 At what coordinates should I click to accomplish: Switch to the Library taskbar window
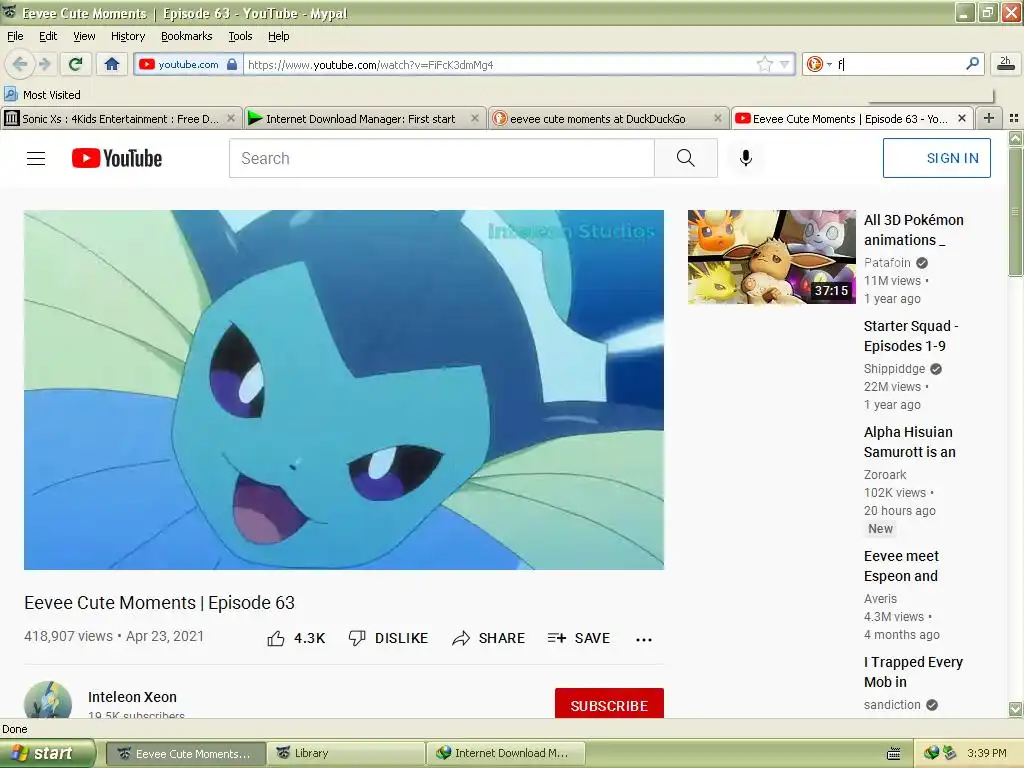(344, 753)
